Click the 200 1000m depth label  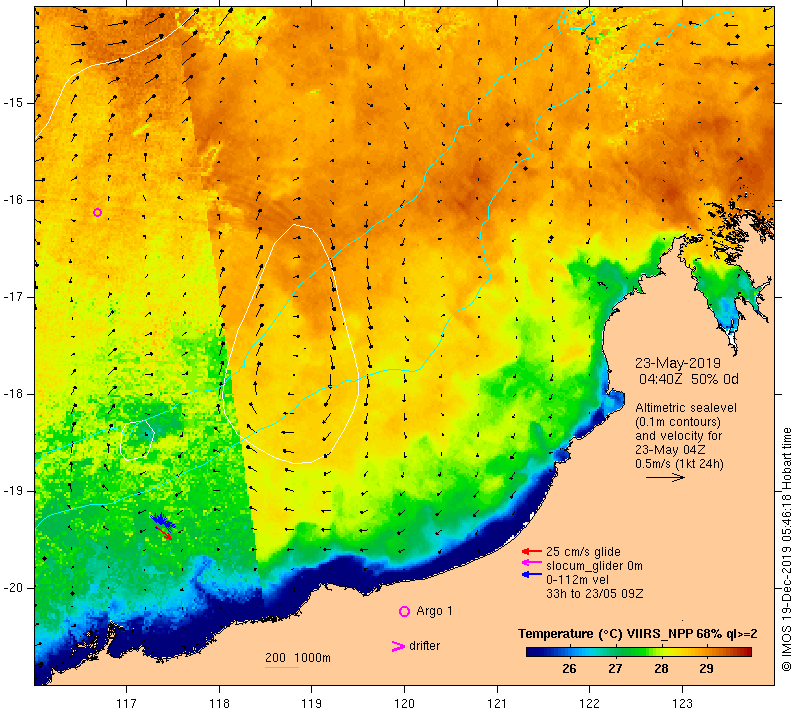[298, 657]
